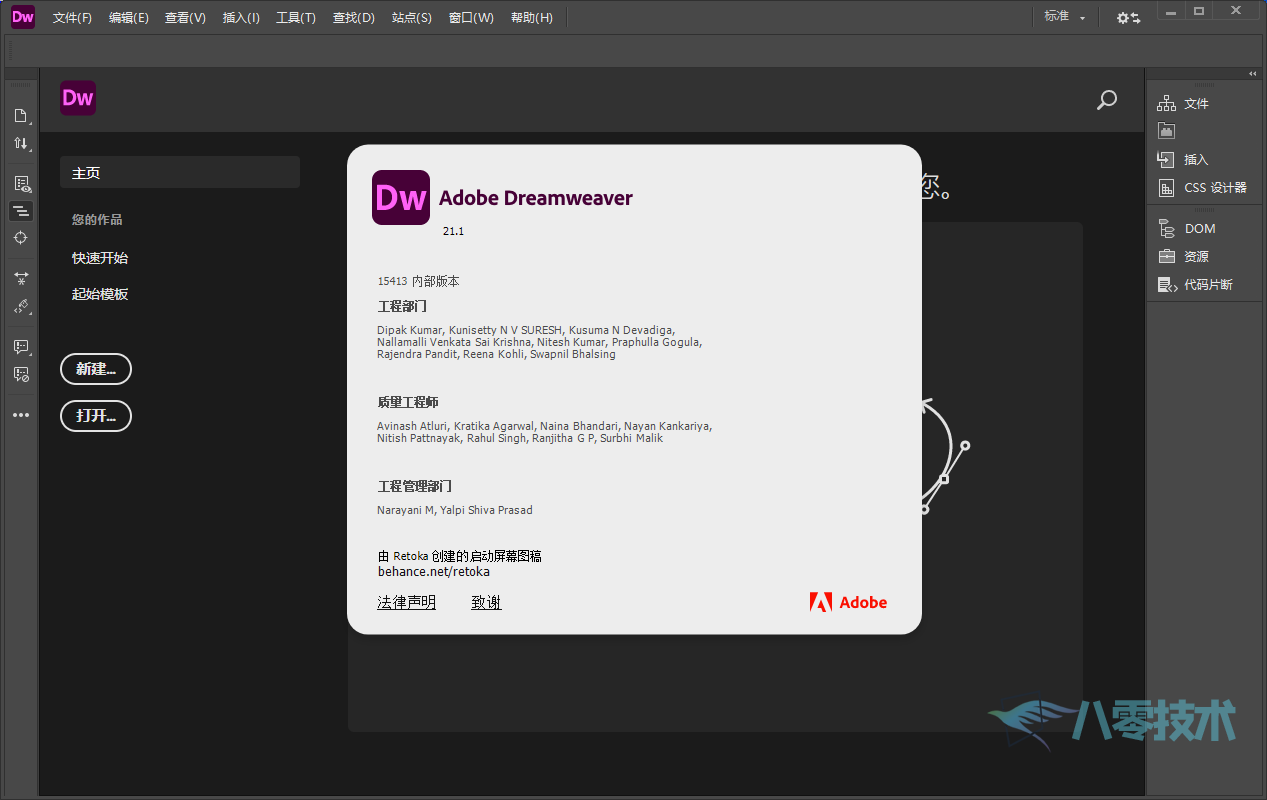
Task: Click the Narayani M, Yalpi Shiva Prasad line
Action: point(455,510)
